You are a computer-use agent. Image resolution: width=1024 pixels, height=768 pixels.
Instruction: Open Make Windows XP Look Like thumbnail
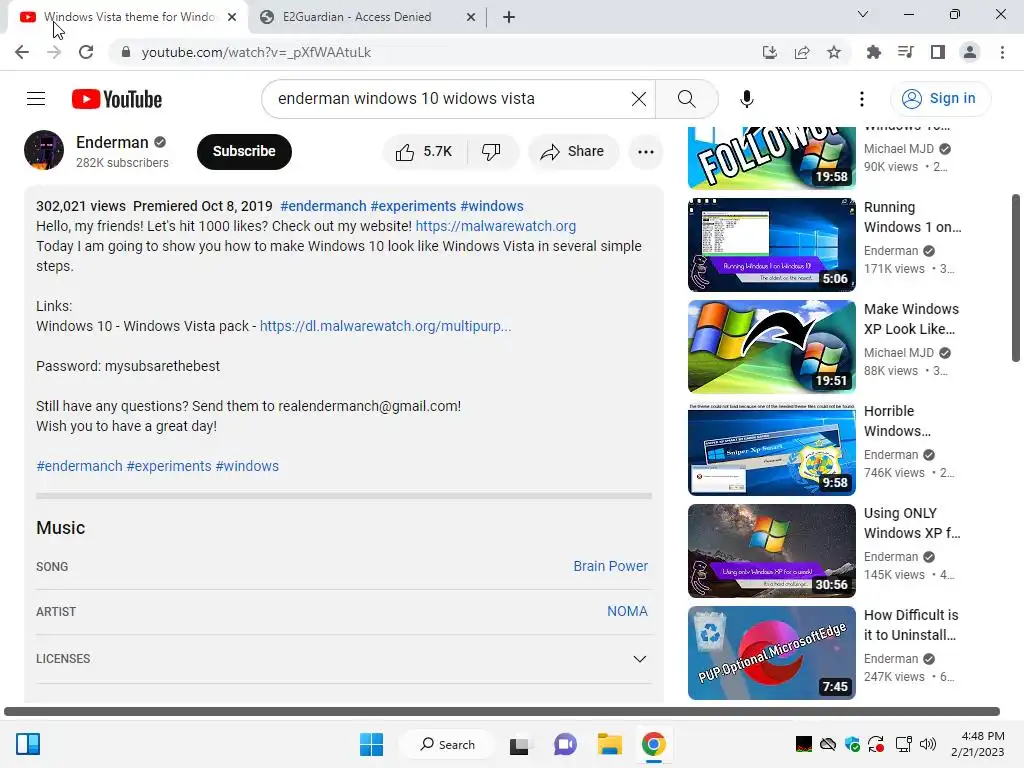click(771, 347)
